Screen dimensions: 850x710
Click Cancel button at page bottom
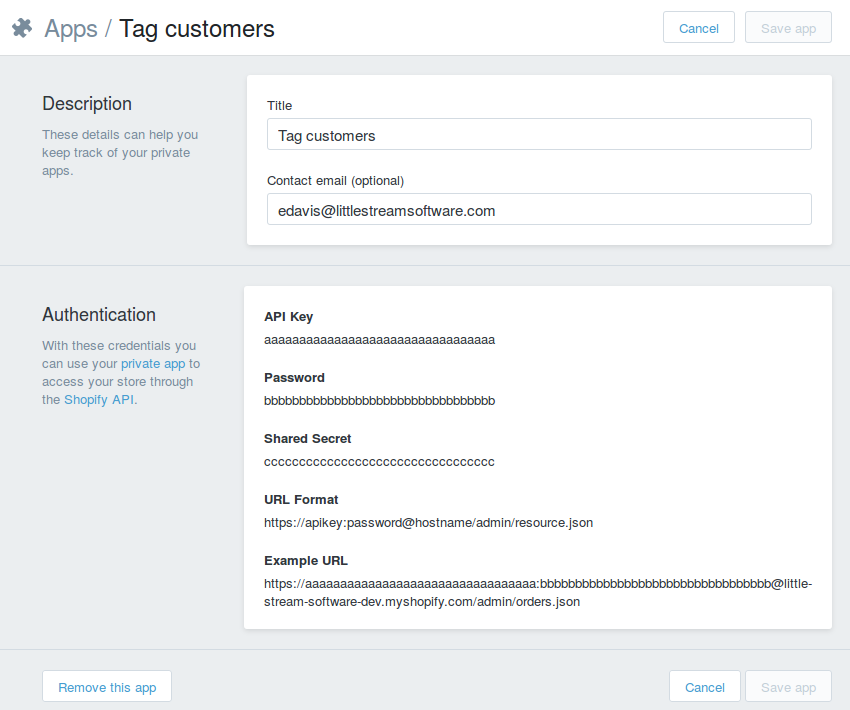coord(705,687)
